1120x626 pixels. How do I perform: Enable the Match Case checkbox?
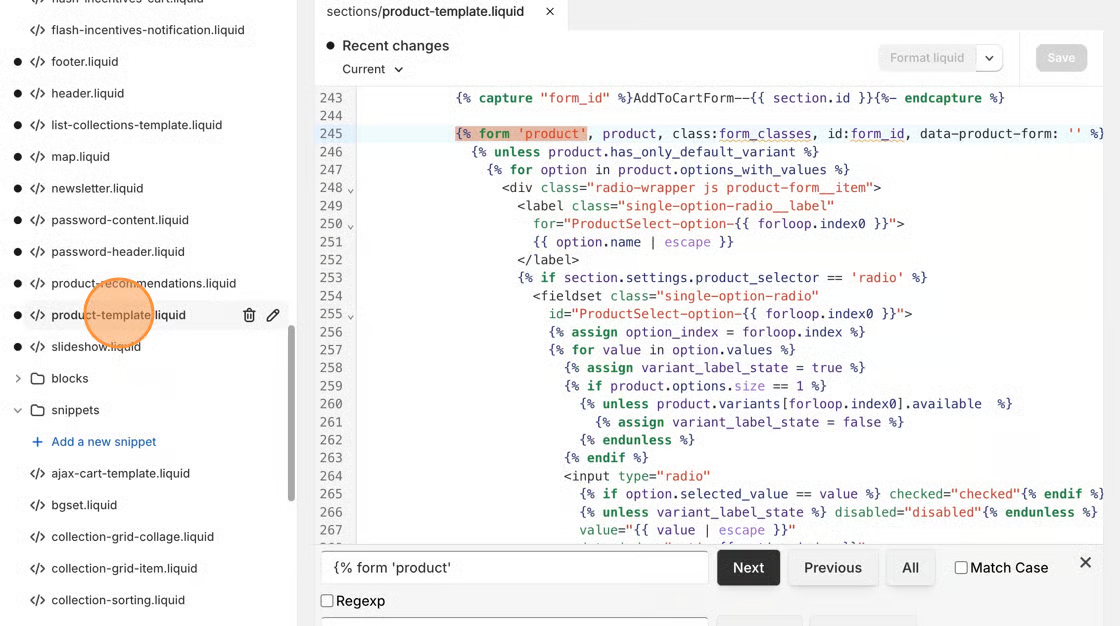pyautogui.click(x=961, y=568)
